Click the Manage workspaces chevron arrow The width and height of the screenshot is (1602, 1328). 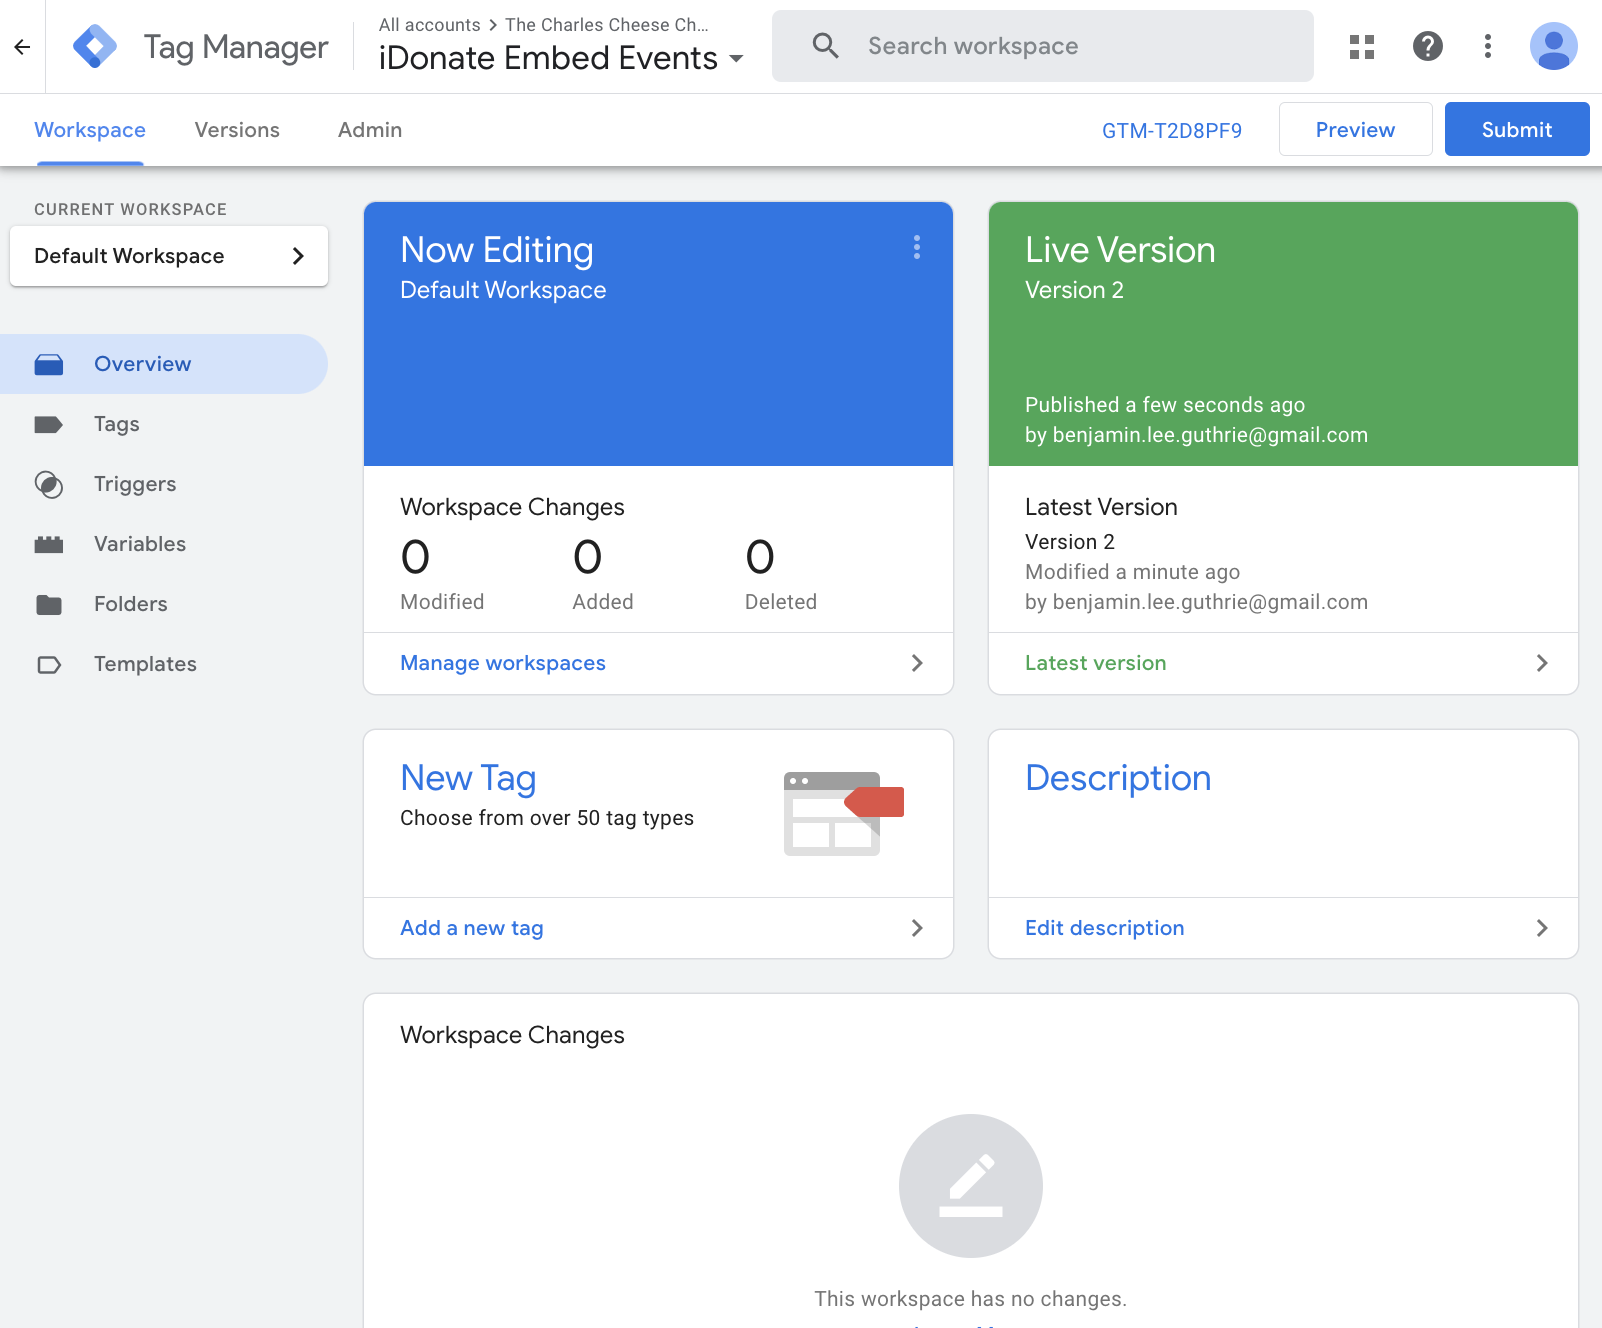tap(917, 663)
